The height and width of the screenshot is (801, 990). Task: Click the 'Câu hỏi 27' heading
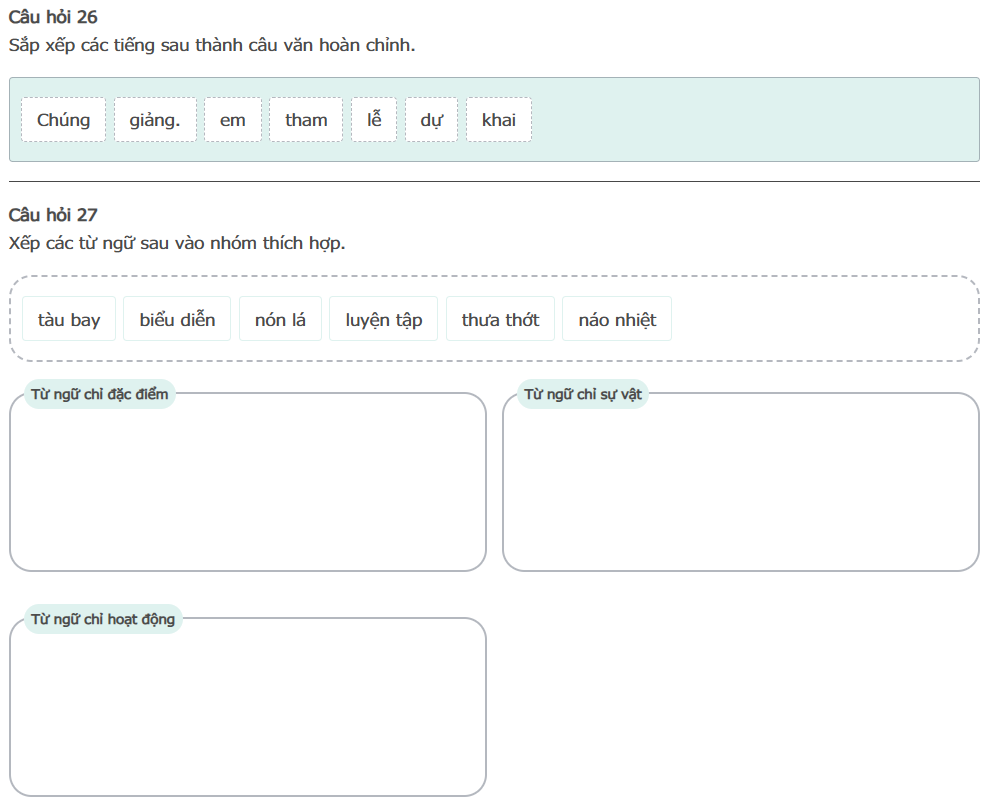coord(53,215)
